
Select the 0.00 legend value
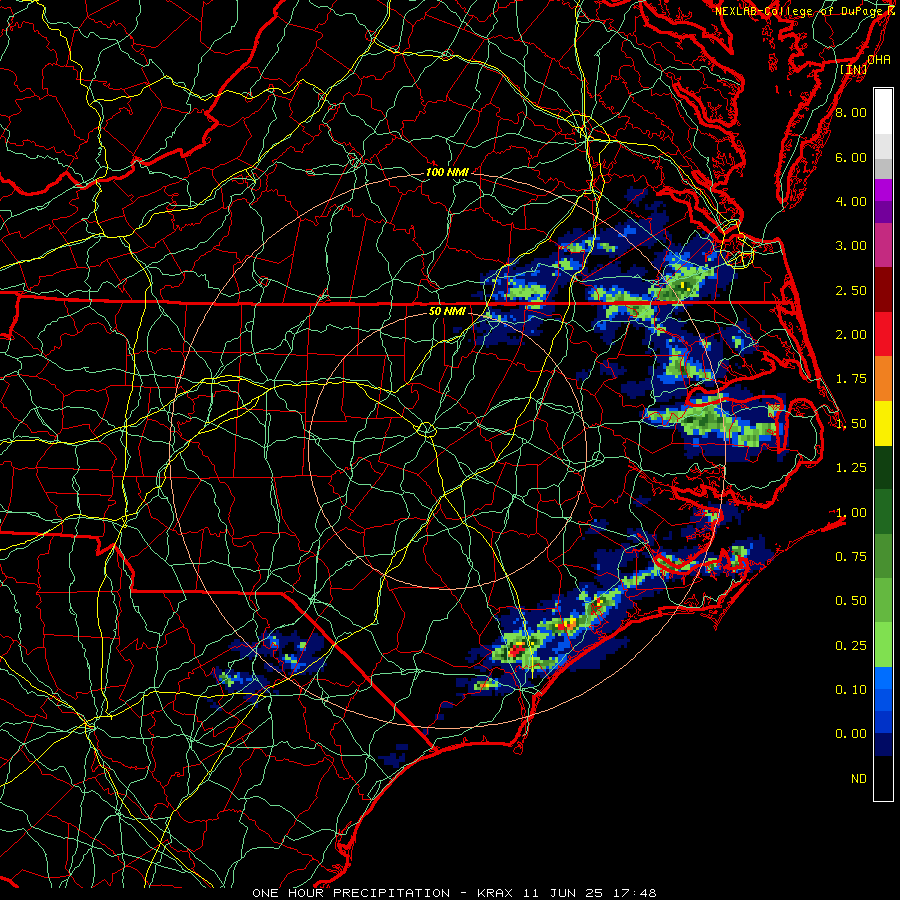(x=851, y=734)
